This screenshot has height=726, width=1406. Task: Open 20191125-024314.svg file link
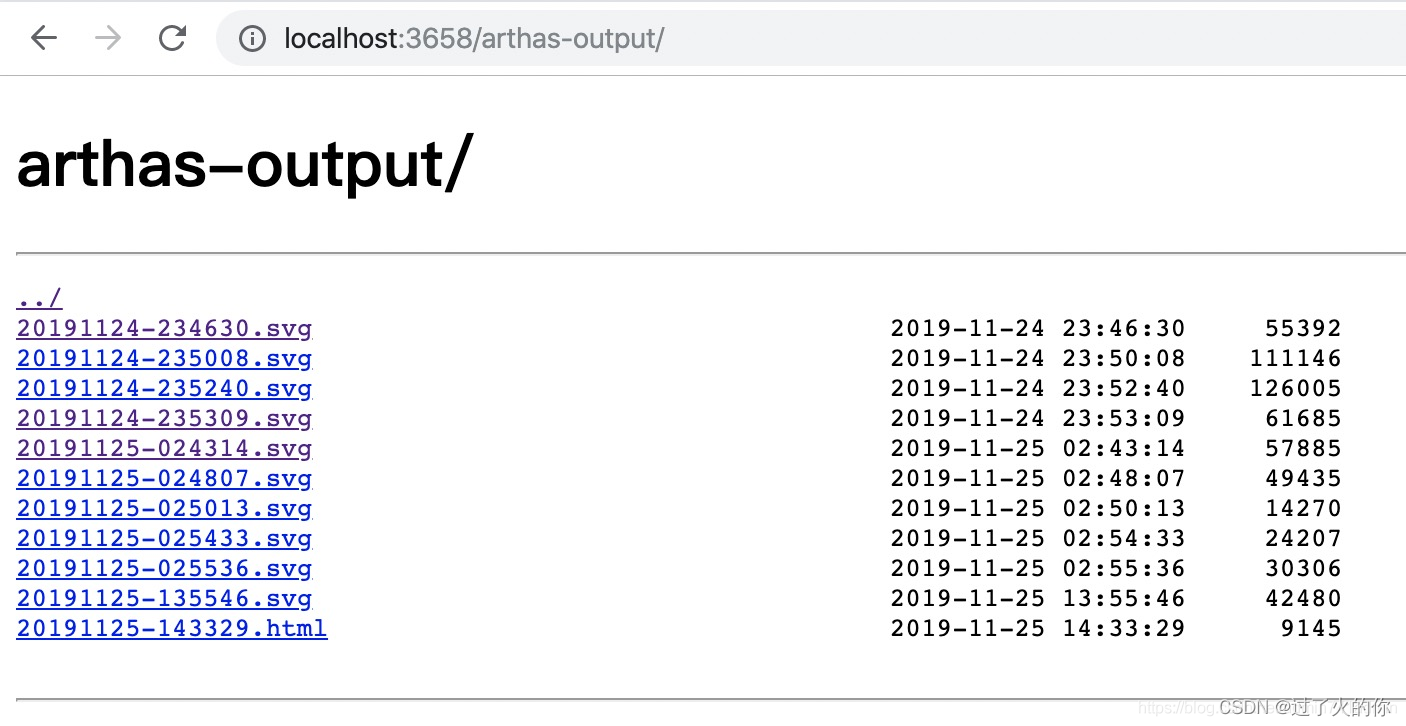[164, 448]
